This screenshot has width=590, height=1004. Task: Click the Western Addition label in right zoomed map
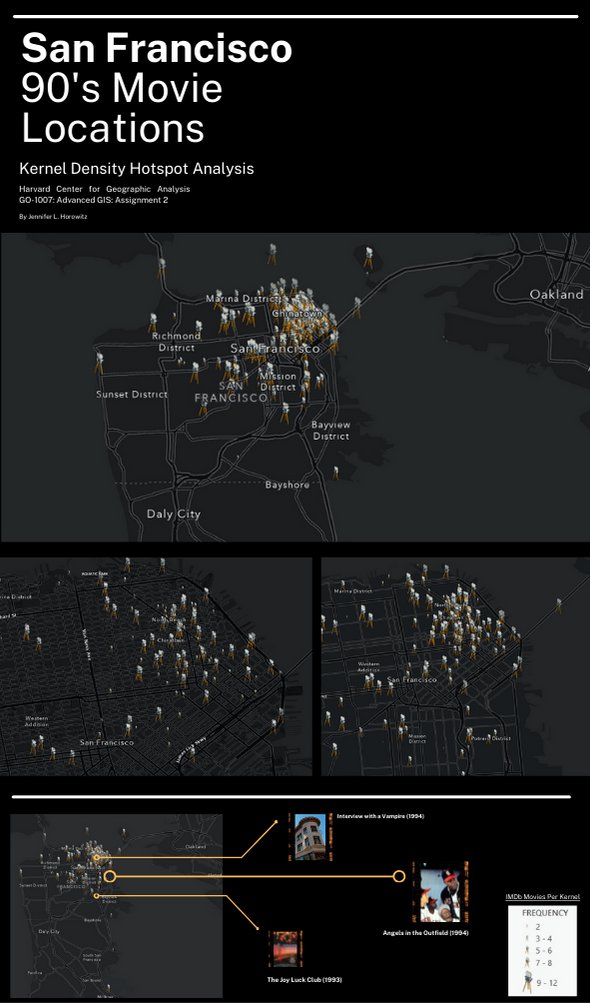pyautogui.click(x=368, y=667)
